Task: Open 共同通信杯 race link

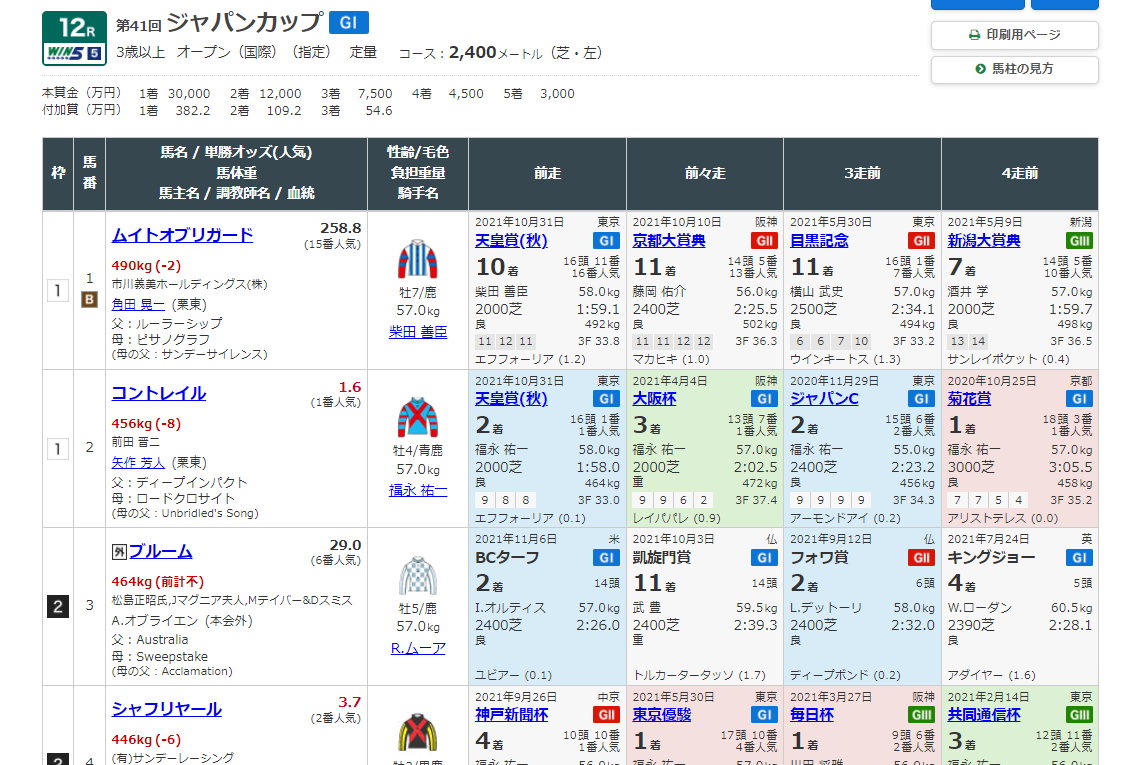Action: [x=984, y=715]
